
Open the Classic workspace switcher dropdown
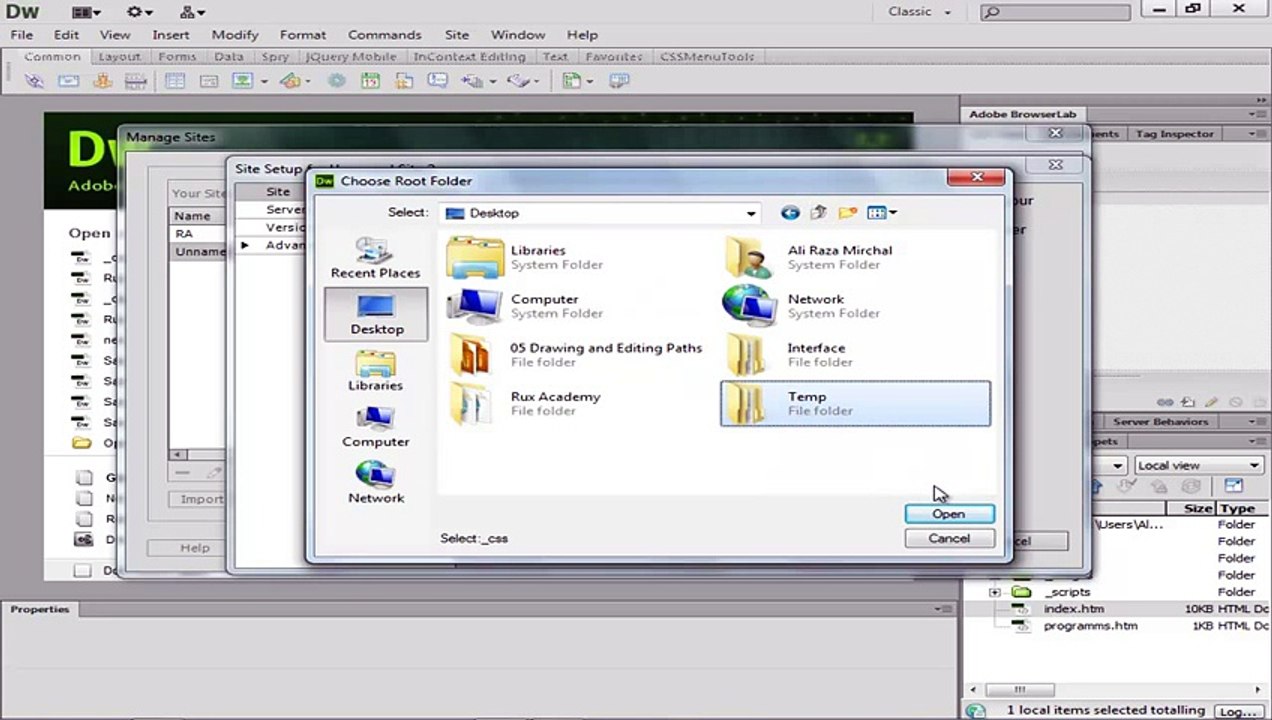click(x=920, y=12)
